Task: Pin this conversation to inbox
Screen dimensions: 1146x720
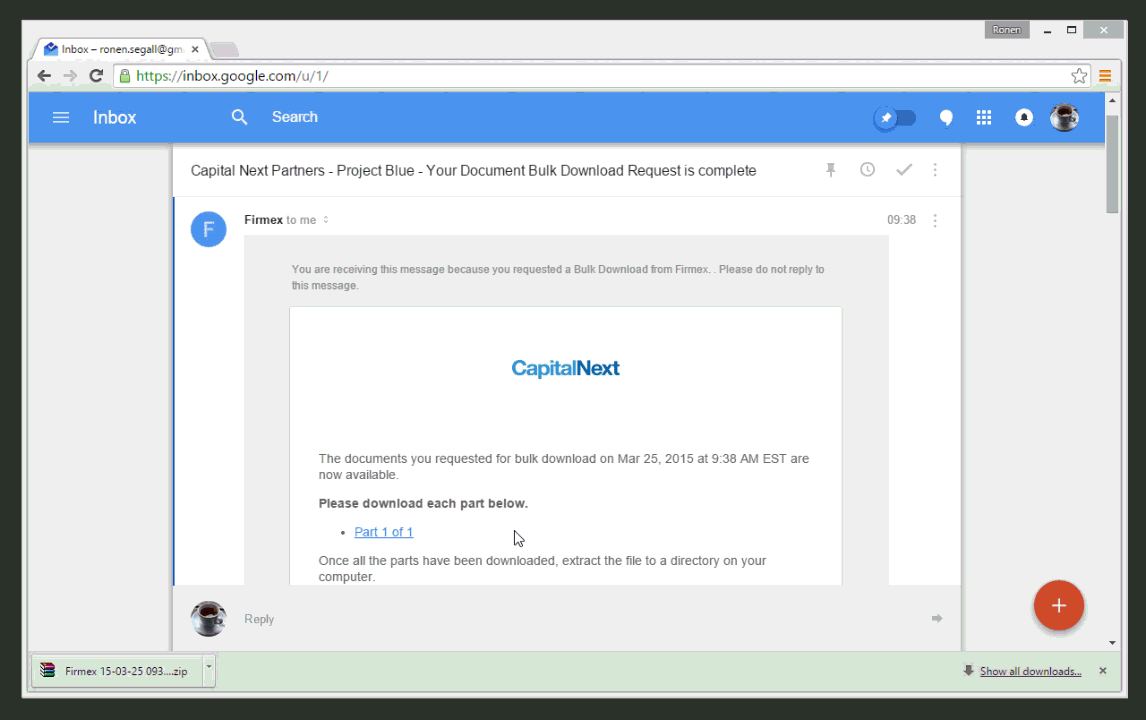Action: click(x=830, y=170)
